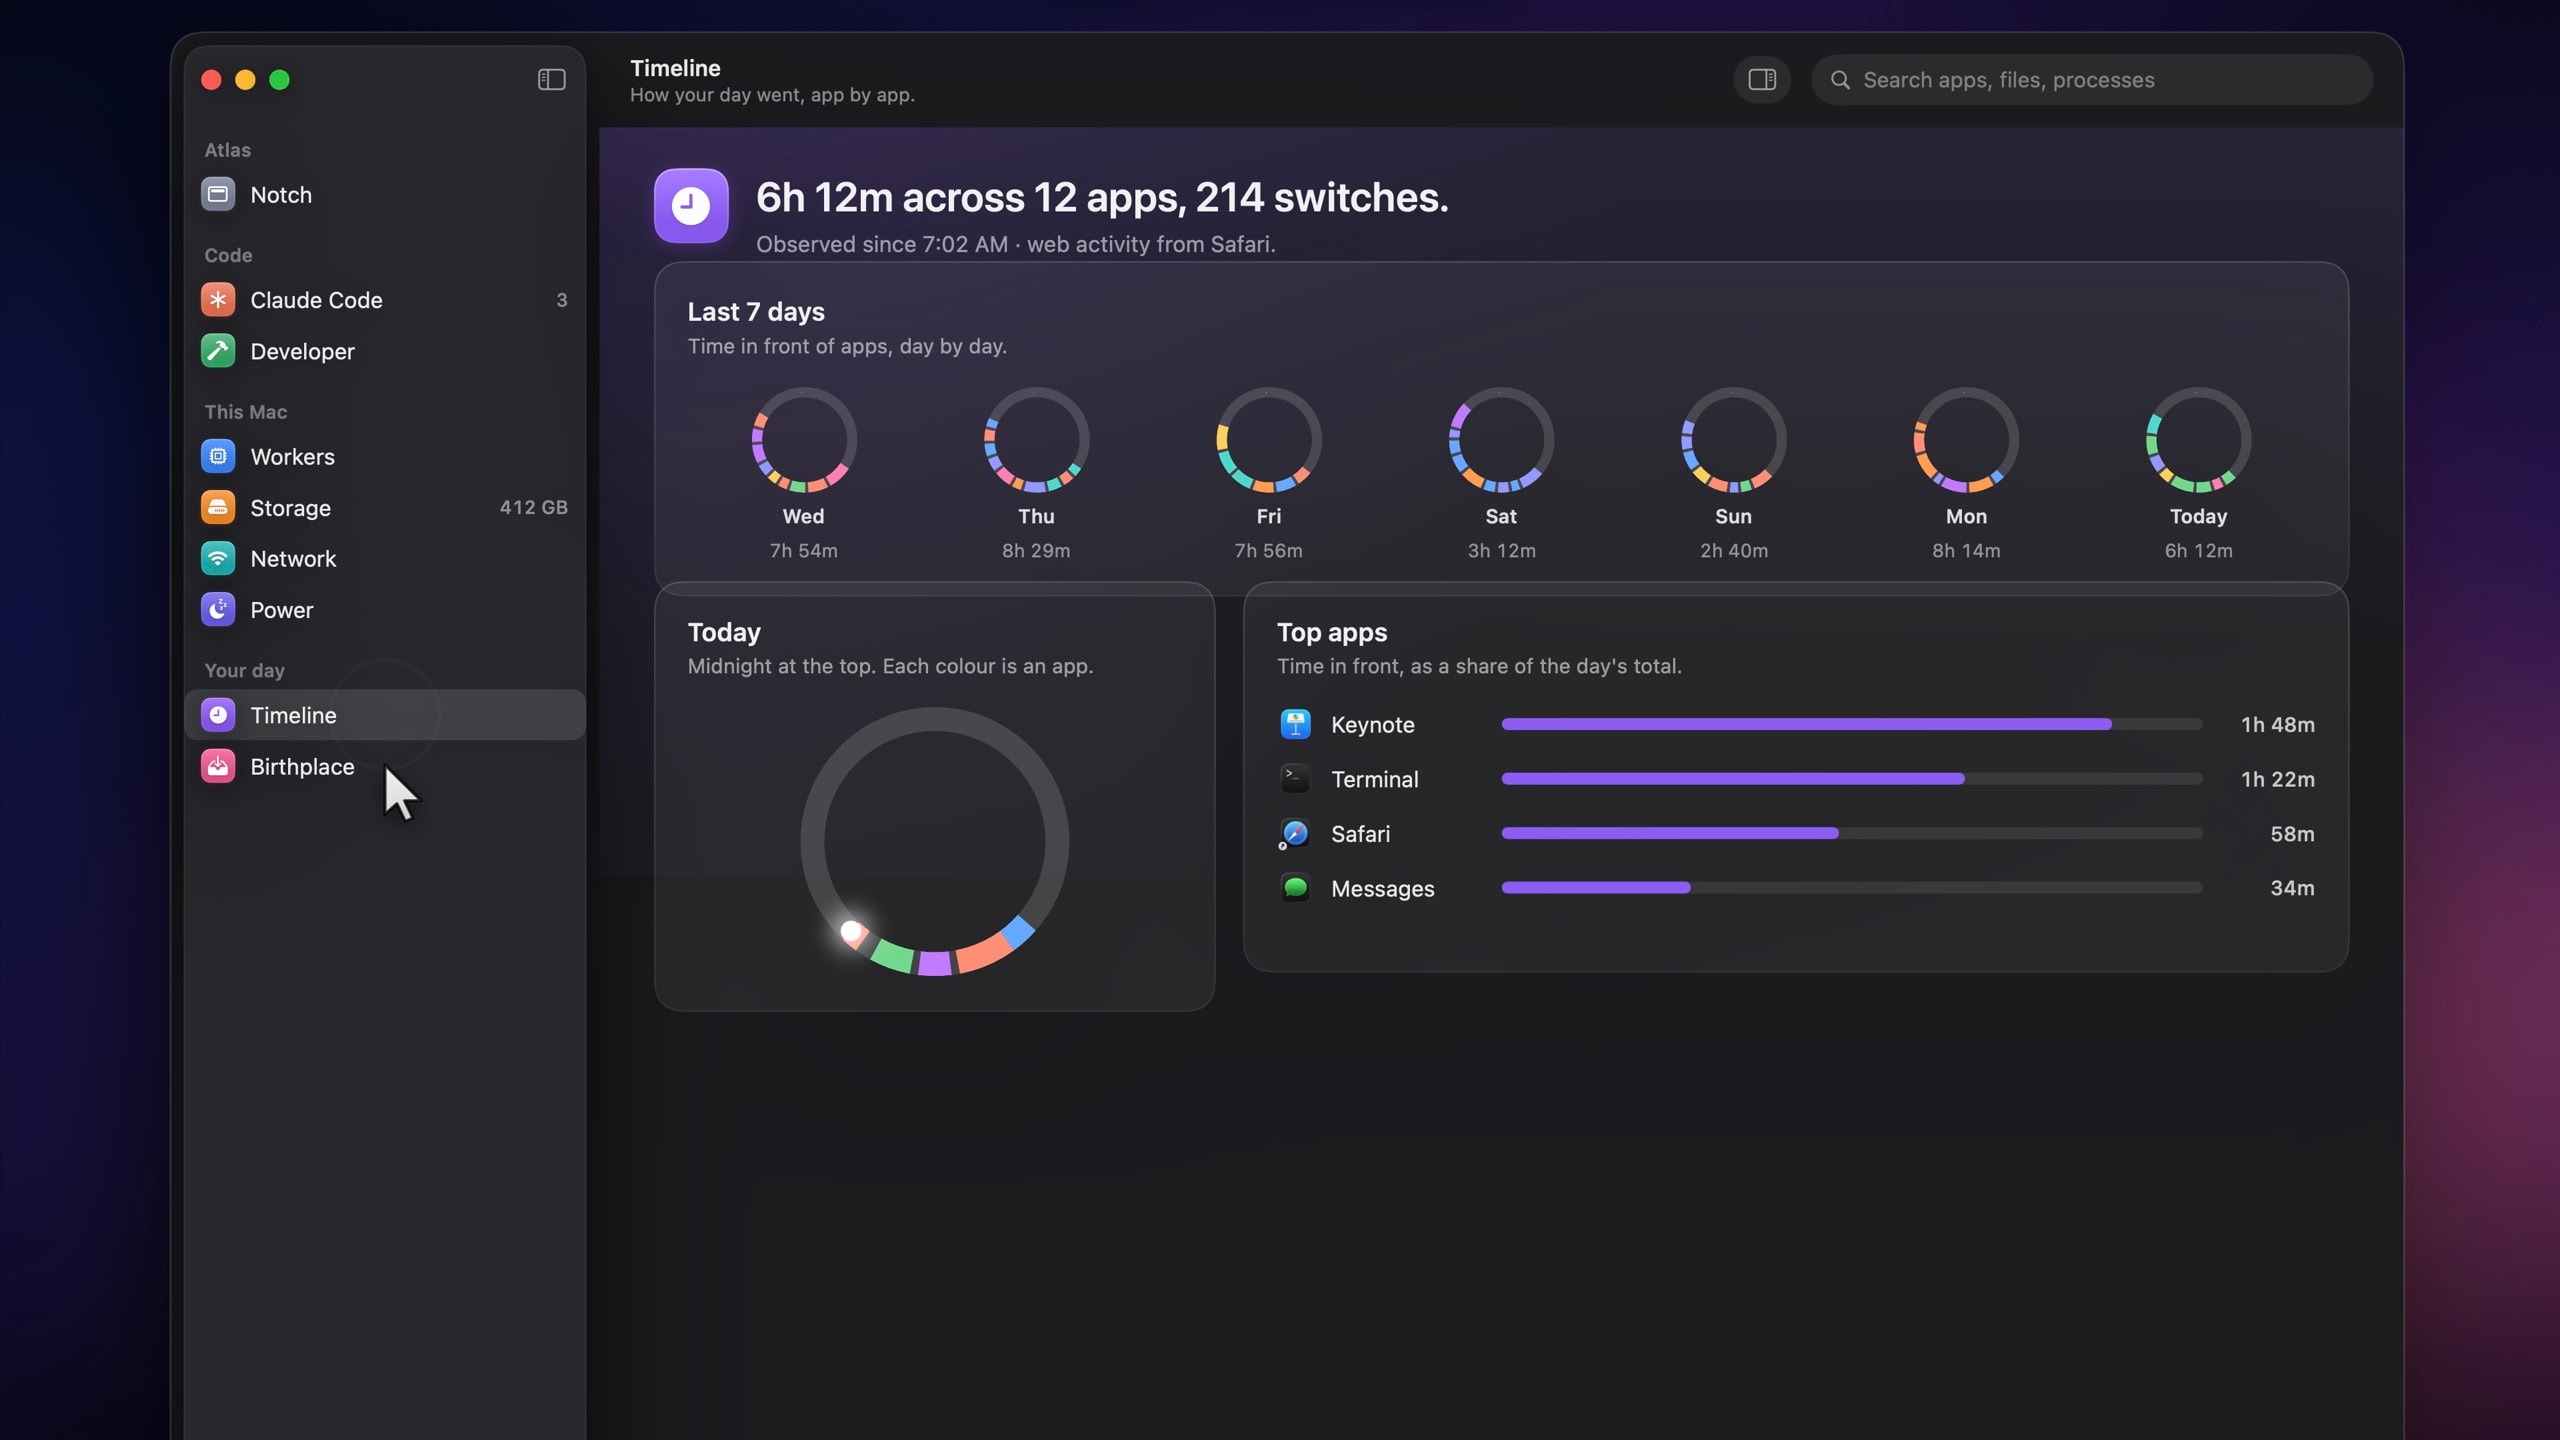
Task: Click the Messages usage bar
Action: click(1852, 887)
